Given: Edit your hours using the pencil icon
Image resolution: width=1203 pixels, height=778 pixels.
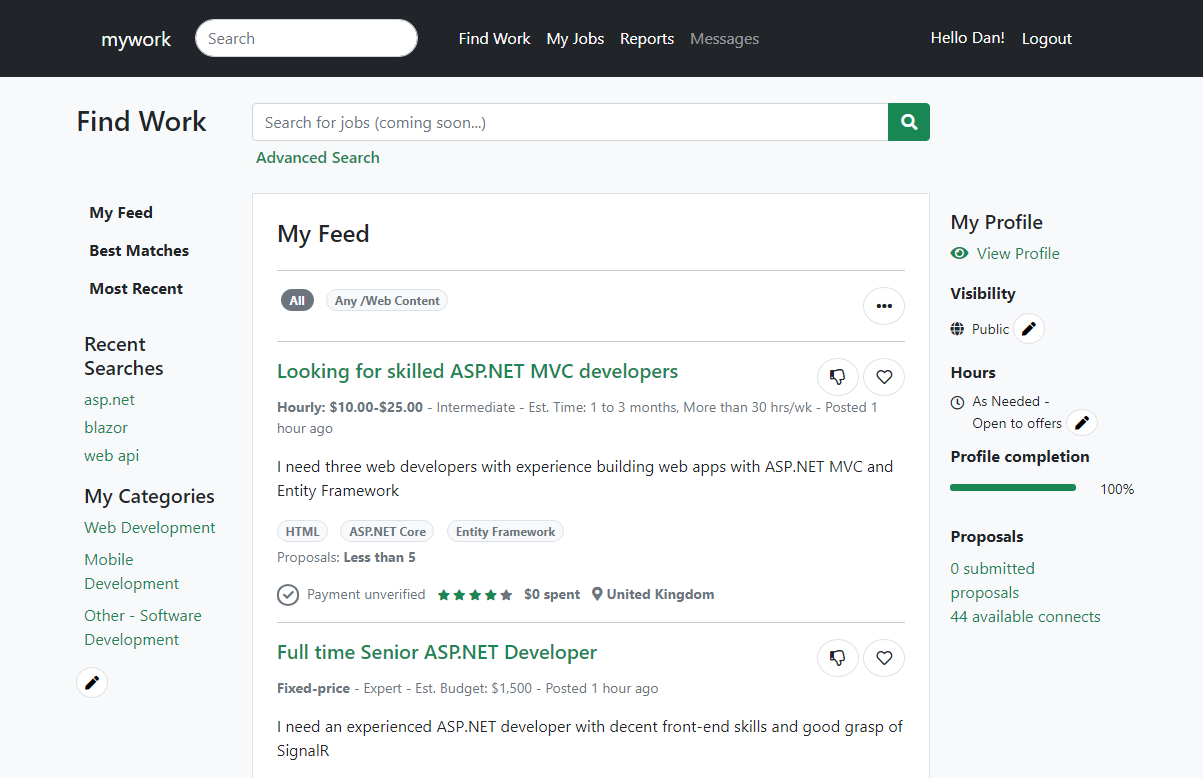Looking at the screenshot, I should tap(1081, 422).
